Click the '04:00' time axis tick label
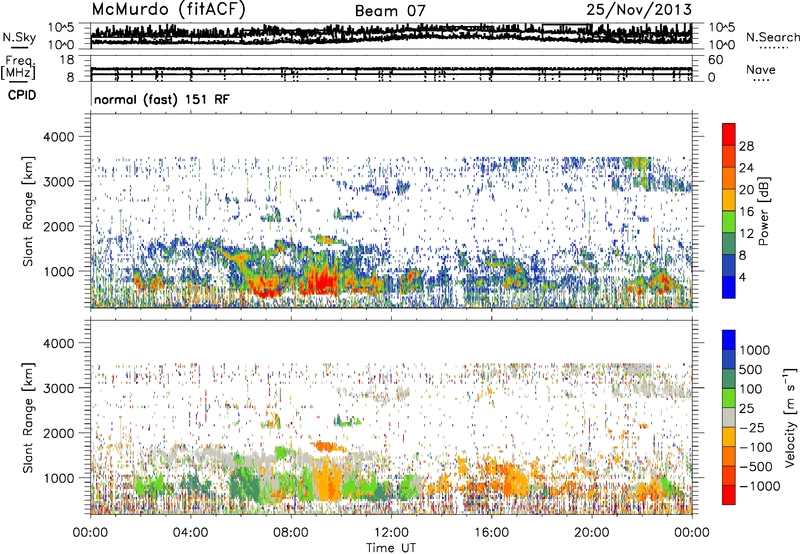 click(191, 533)
